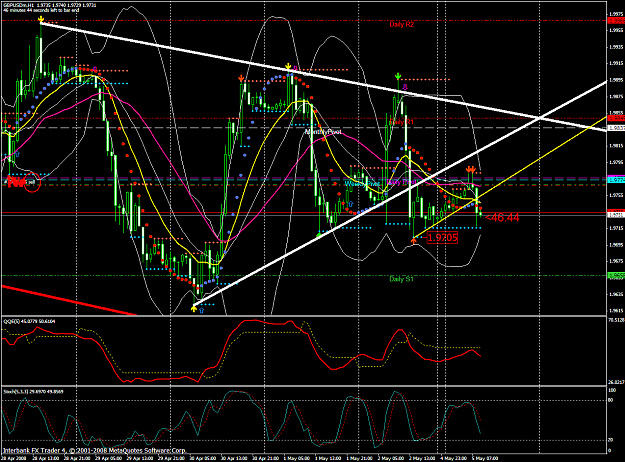The image size is (625, 462).
Task: Click the thick red trendline at the lower left
Action: (69, 300)
